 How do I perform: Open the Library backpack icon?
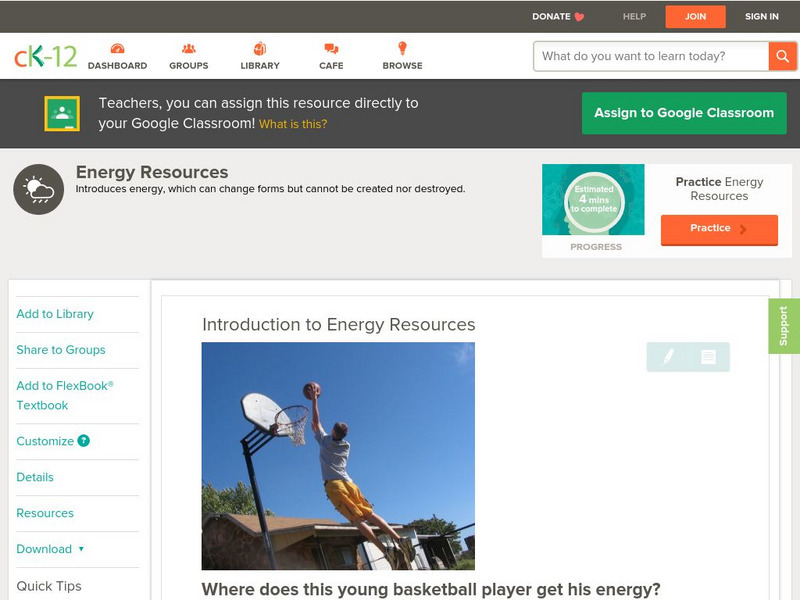pos(260,48)
